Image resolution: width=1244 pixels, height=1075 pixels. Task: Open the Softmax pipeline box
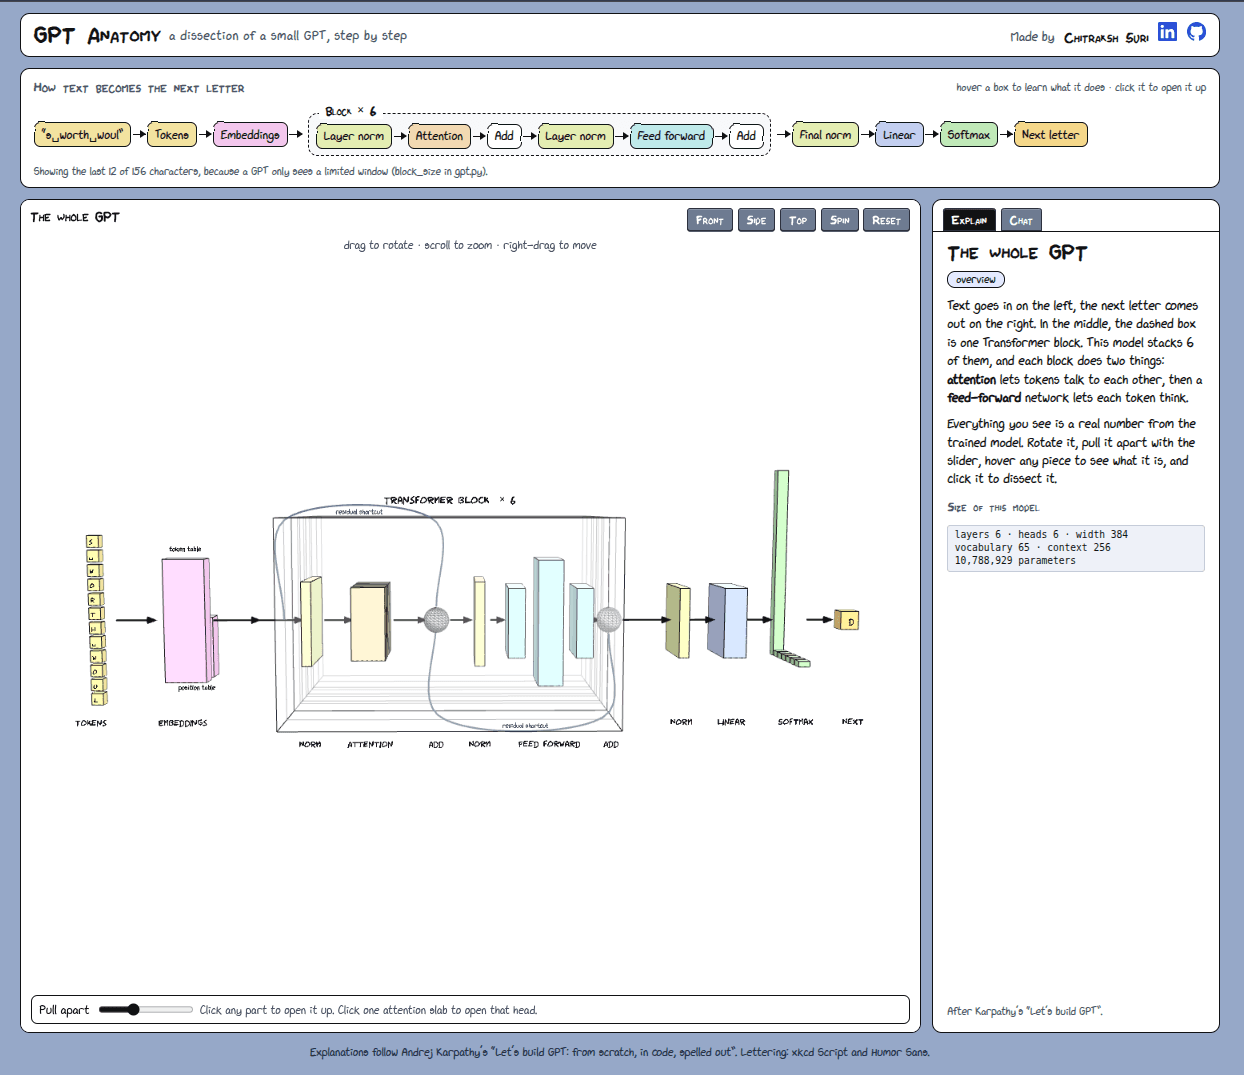point(969,135)
